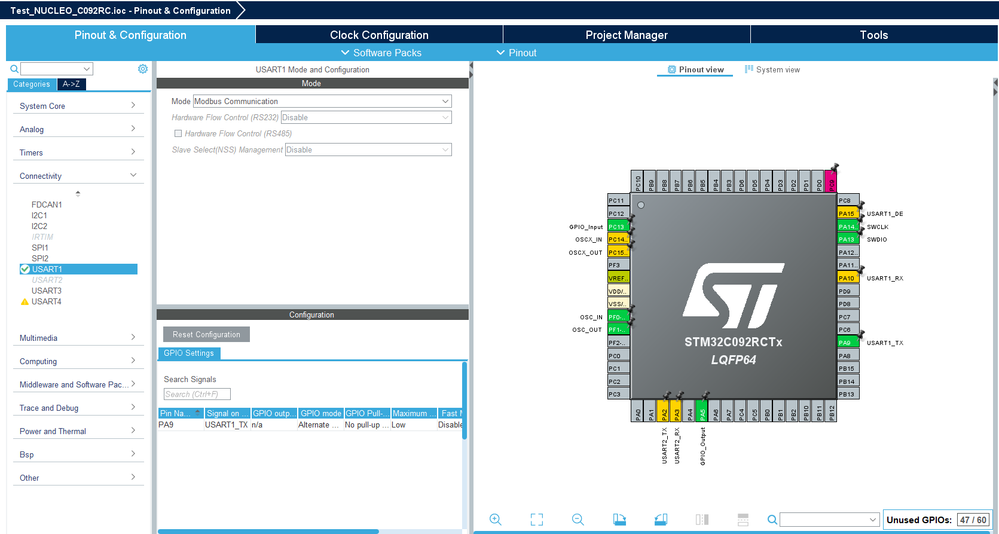999x534 pixels.
Task: Open the Software Packs menu
Action: point(381,53)
